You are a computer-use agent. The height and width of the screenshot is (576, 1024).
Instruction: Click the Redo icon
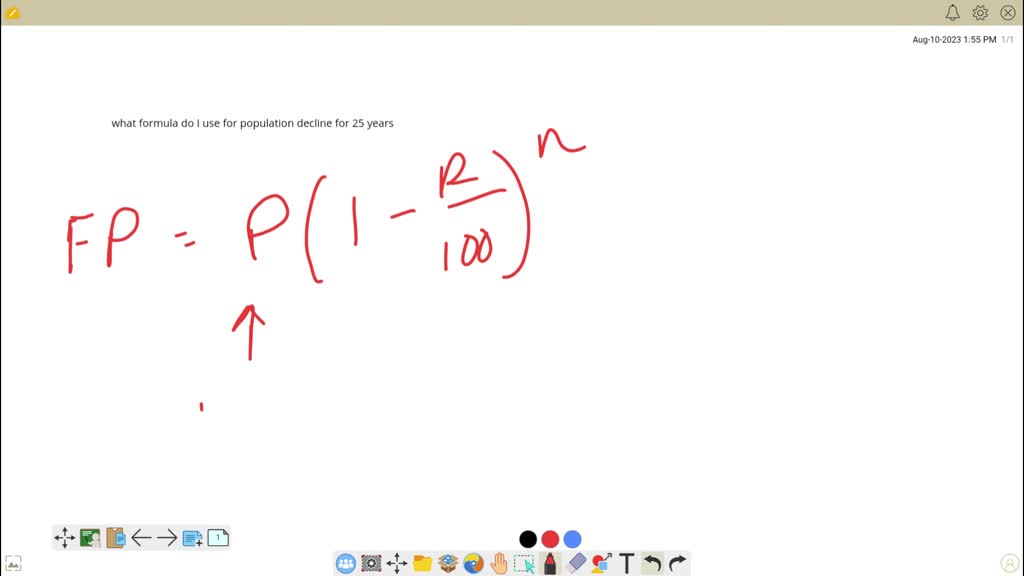point(677,563)
